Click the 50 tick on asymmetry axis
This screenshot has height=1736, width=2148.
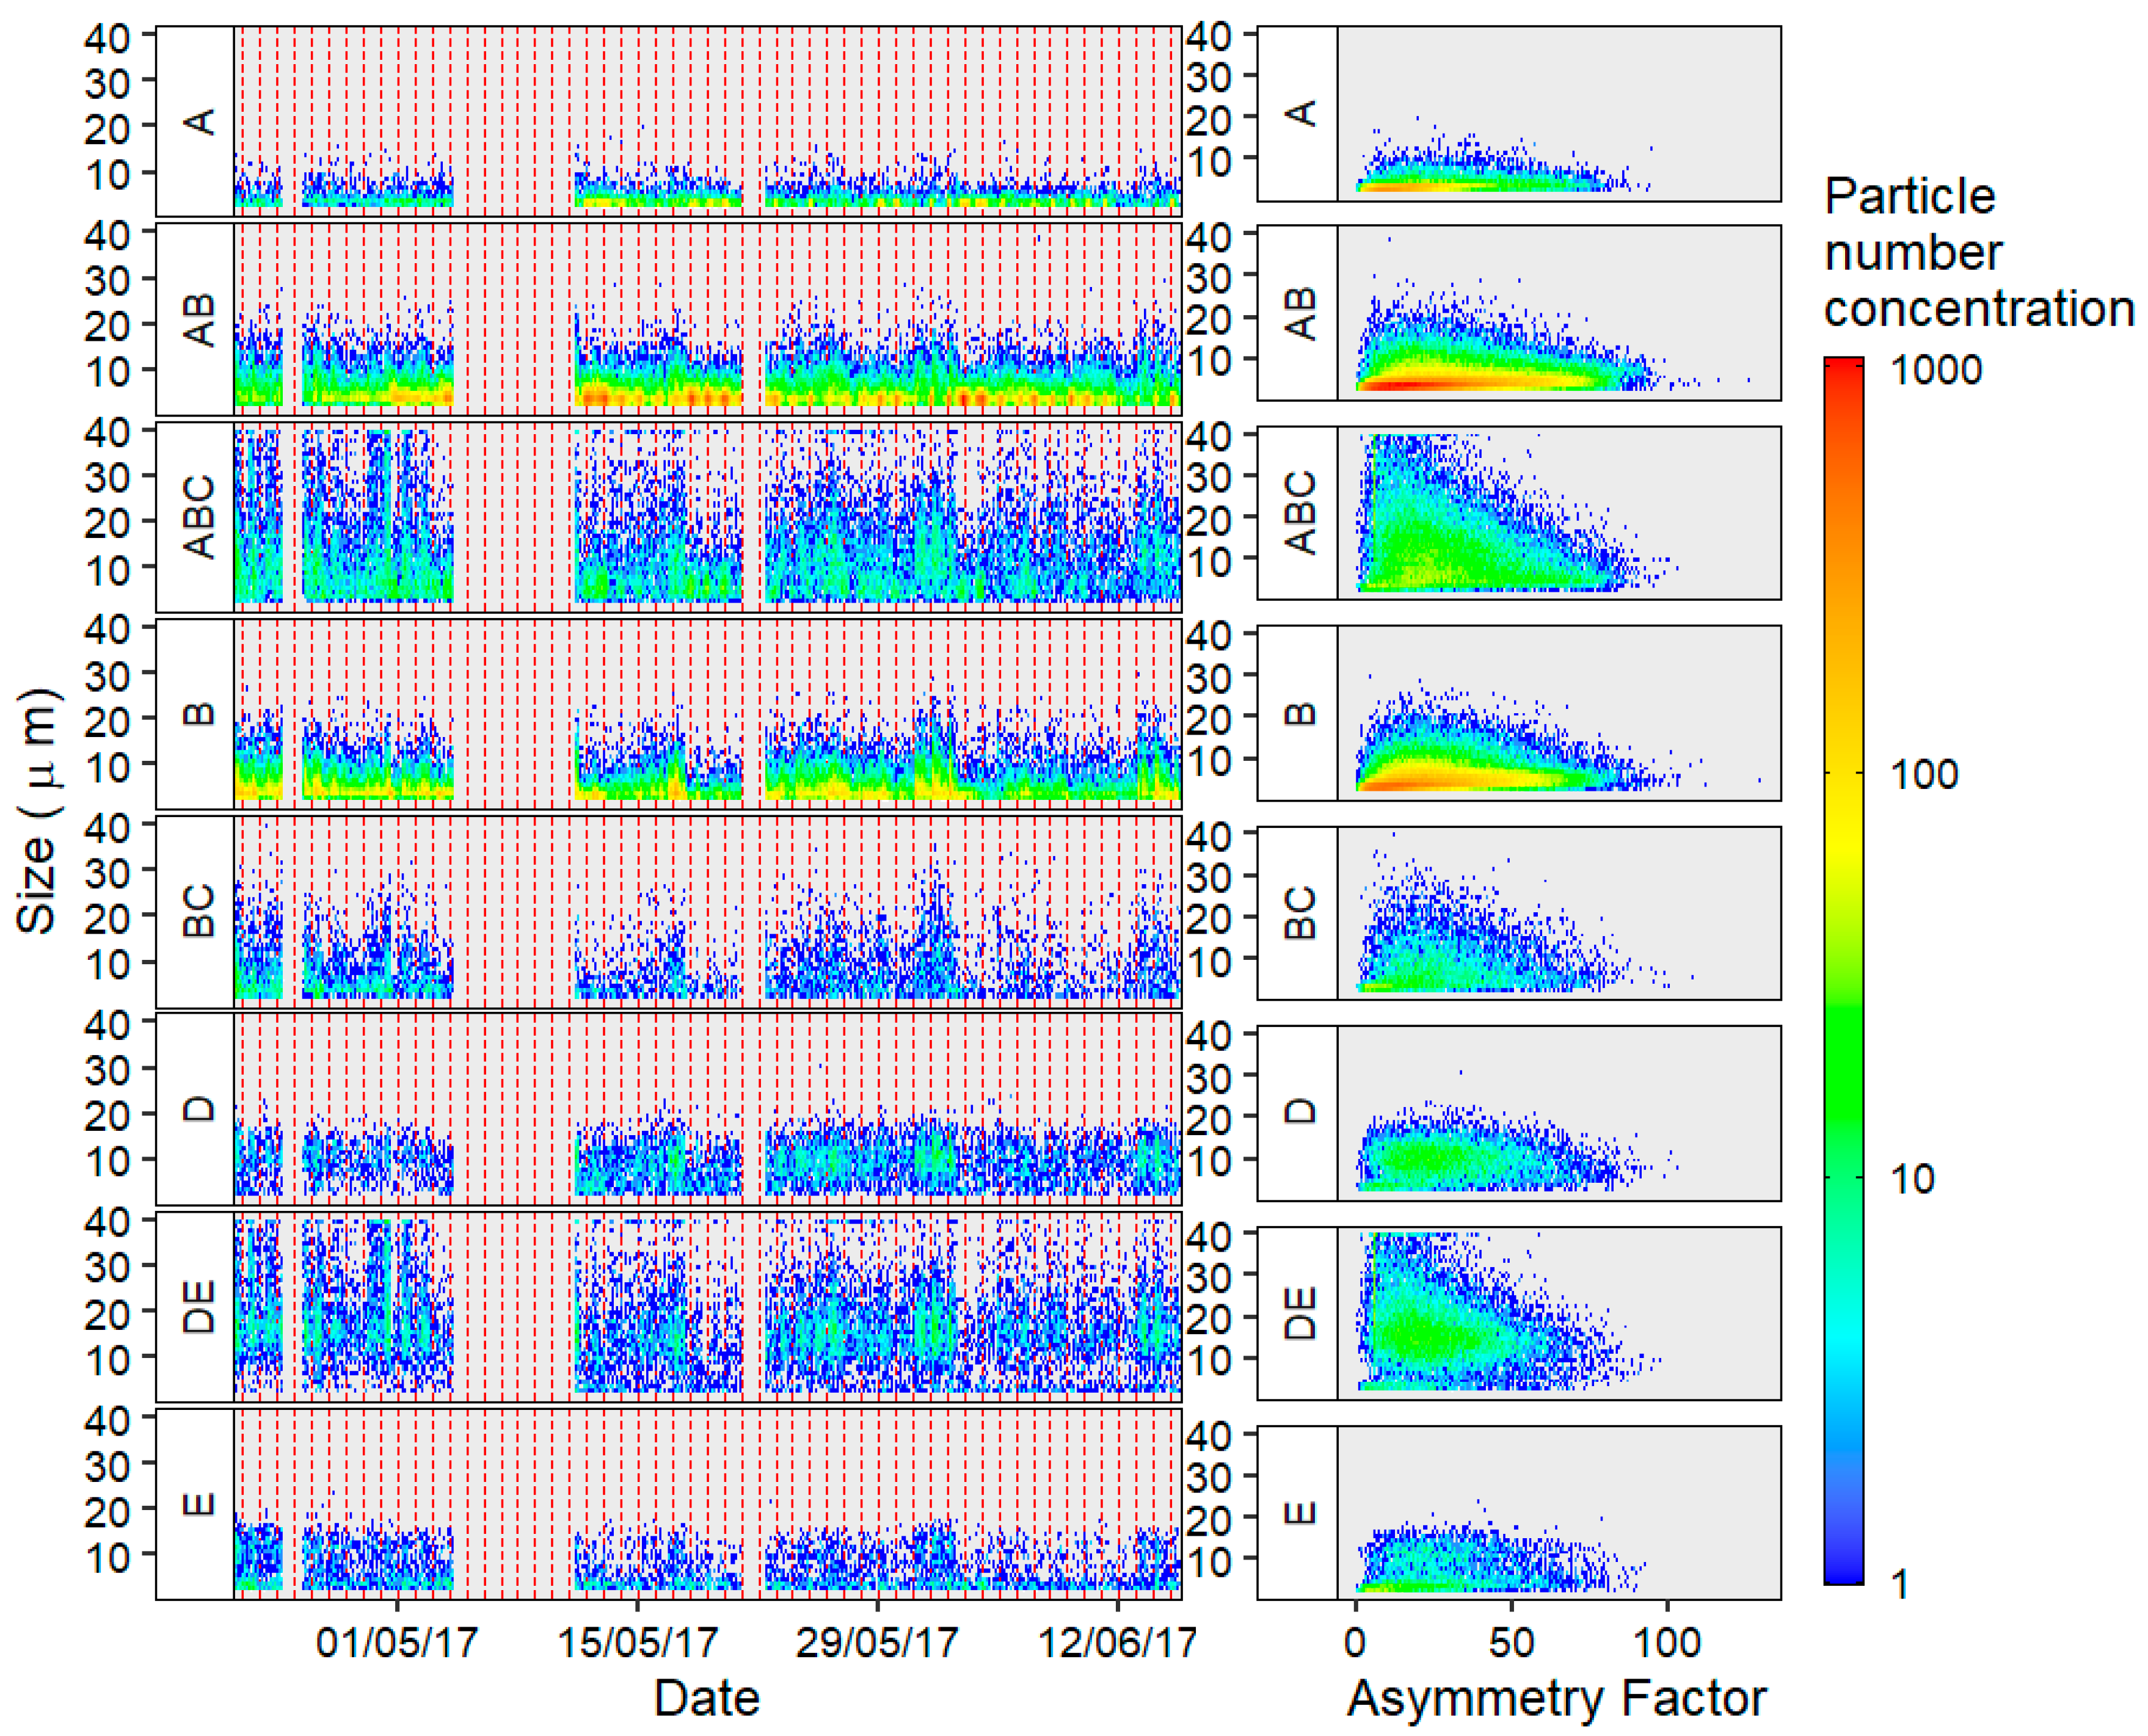[x=1511, y=1642]
